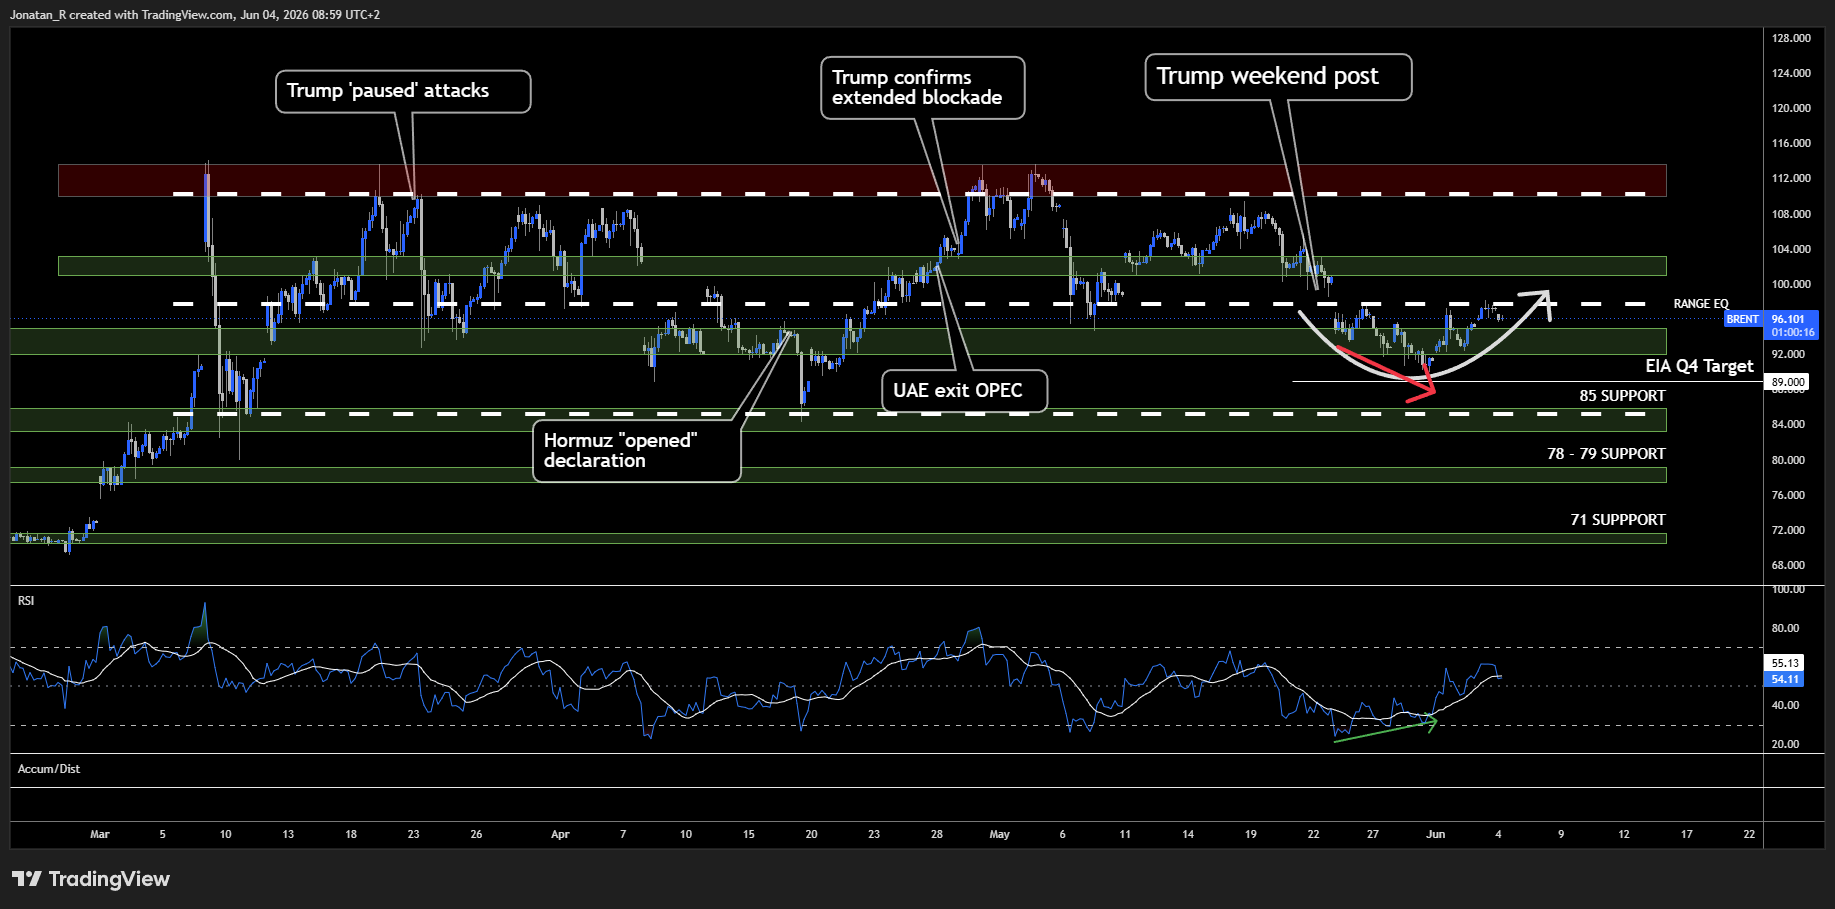Image resolution: width=1835 pixels, height=909 pixels.
Task: Click 84.000 on the price axis
Action: point(1788,424)
